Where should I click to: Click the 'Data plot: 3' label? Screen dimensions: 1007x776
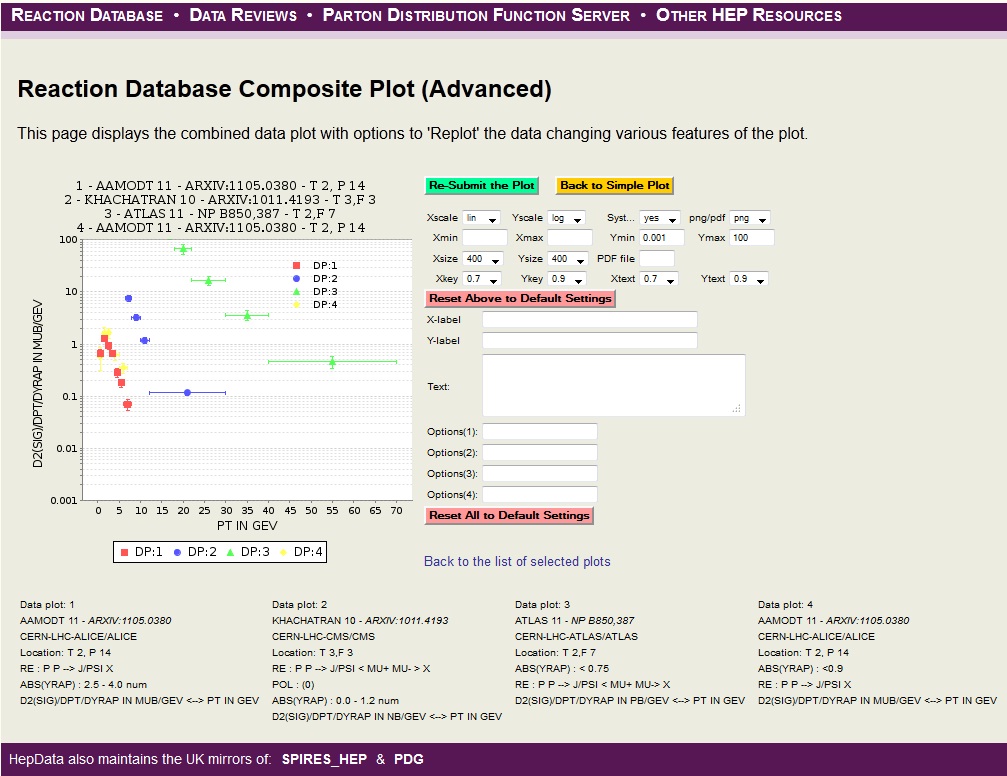point(542,604)
